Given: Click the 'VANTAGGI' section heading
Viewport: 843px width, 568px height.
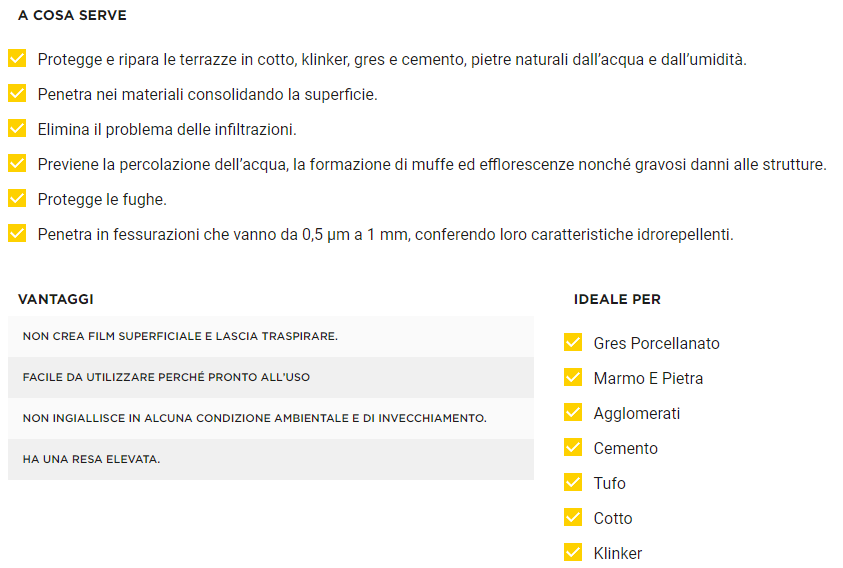Looking at the screenshot, I should point(56,299).
